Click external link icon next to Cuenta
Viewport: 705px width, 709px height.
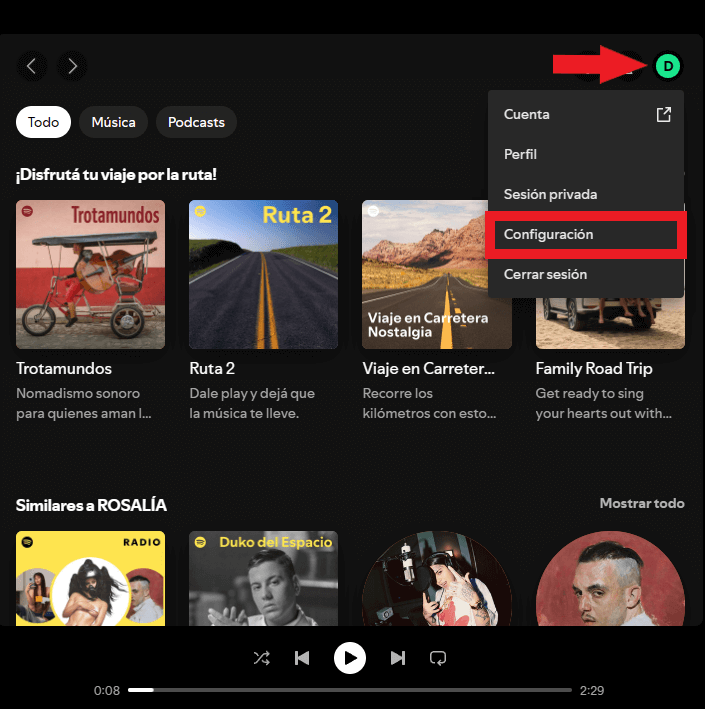point(663,114)
